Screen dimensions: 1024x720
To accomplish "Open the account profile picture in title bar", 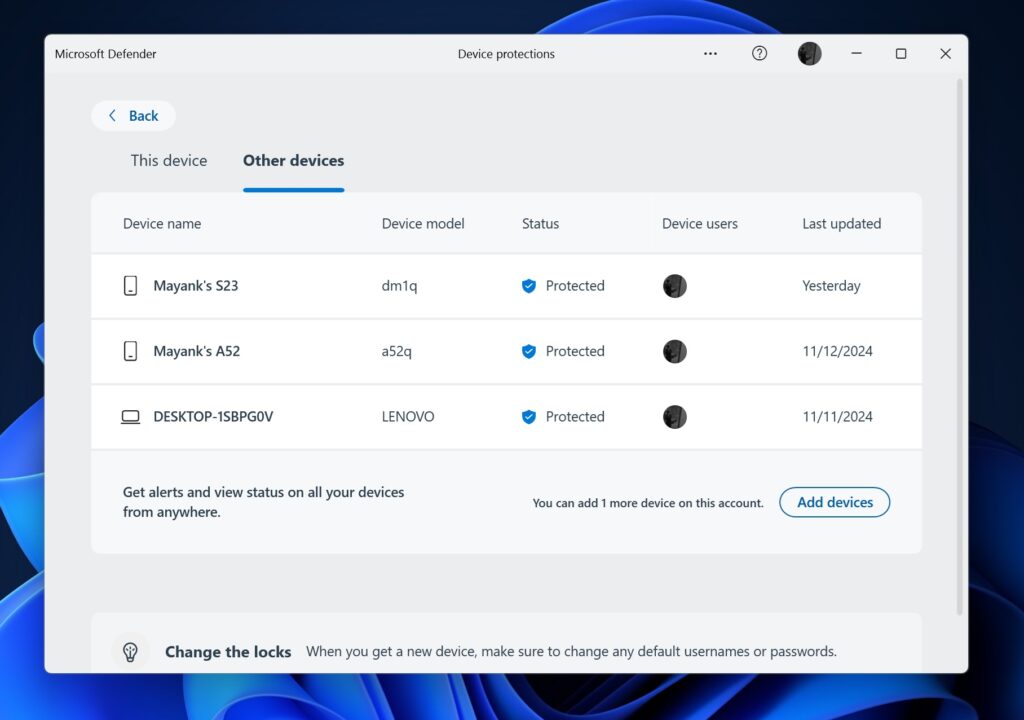I will 809,54.
